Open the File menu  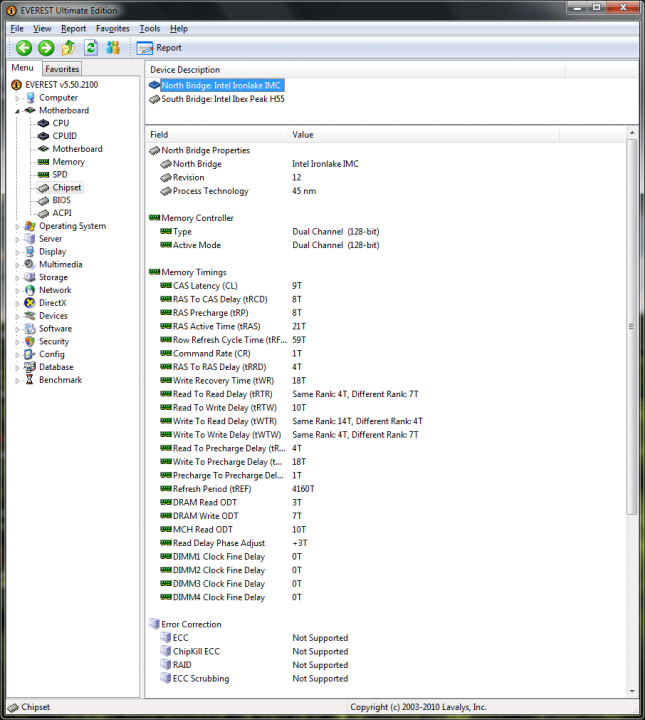[17, 28]
